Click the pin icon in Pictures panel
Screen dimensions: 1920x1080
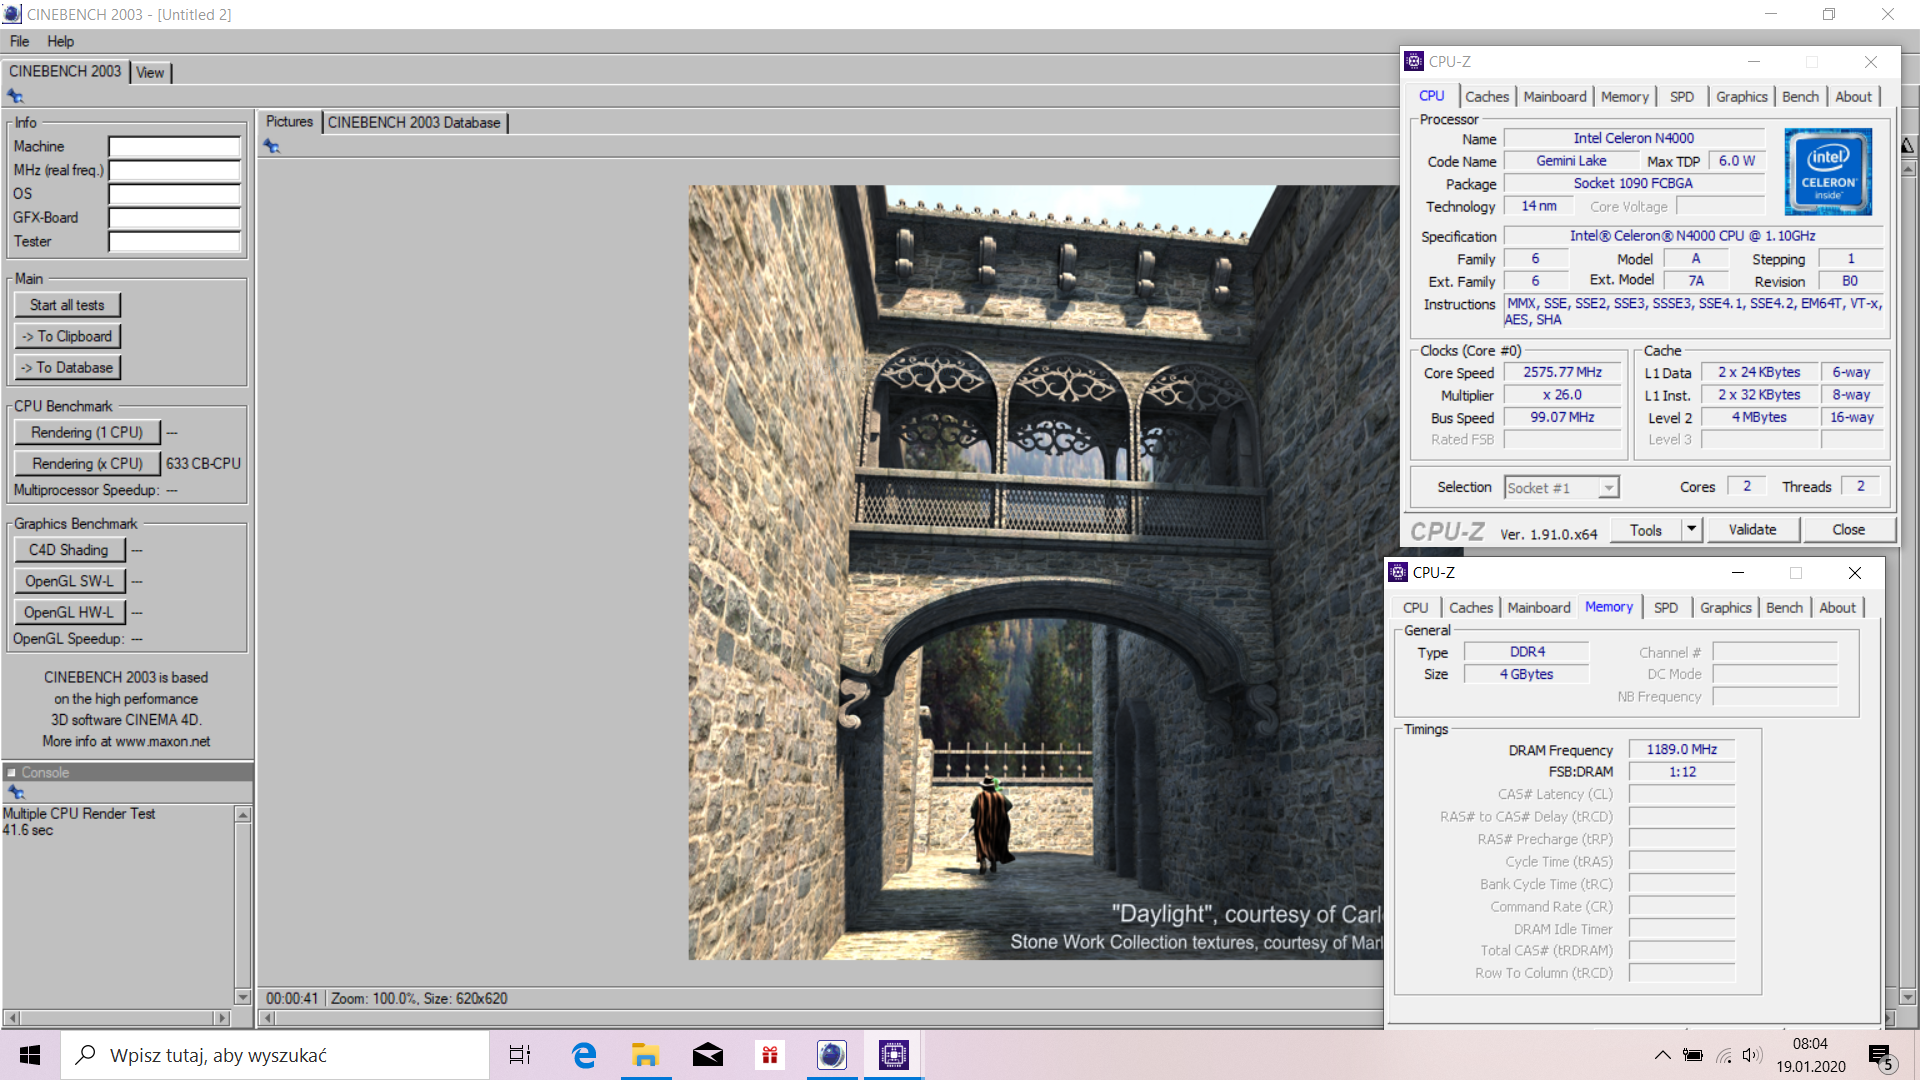click(271, 146)
